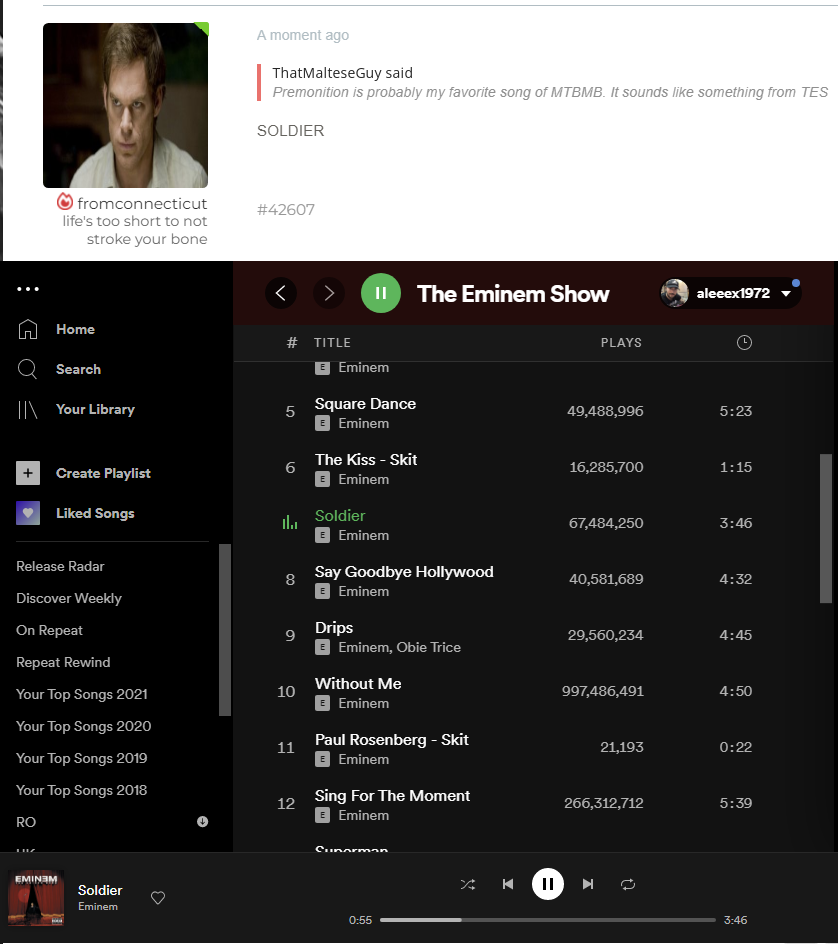Image resolution: width=838 pixels, height=944 pixels.
Task: Toggle shuffle in the player bar
Action: point(468,884)
